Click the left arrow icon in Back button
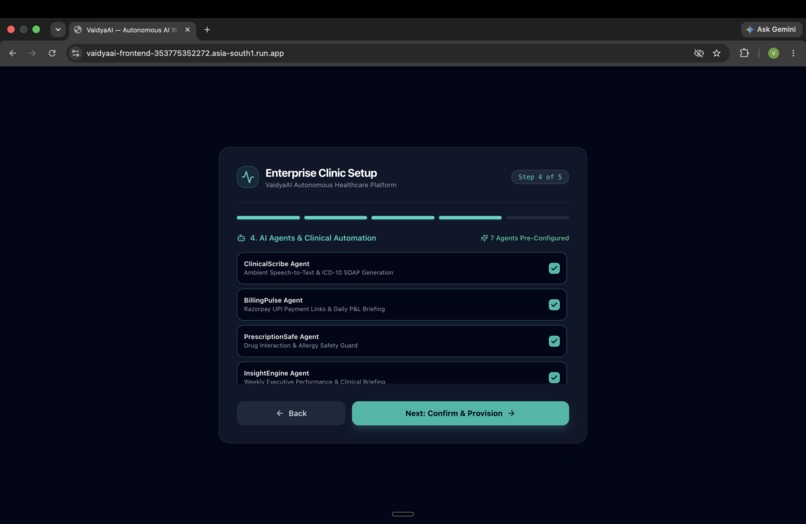806x524 pixels. coord(280,413)
